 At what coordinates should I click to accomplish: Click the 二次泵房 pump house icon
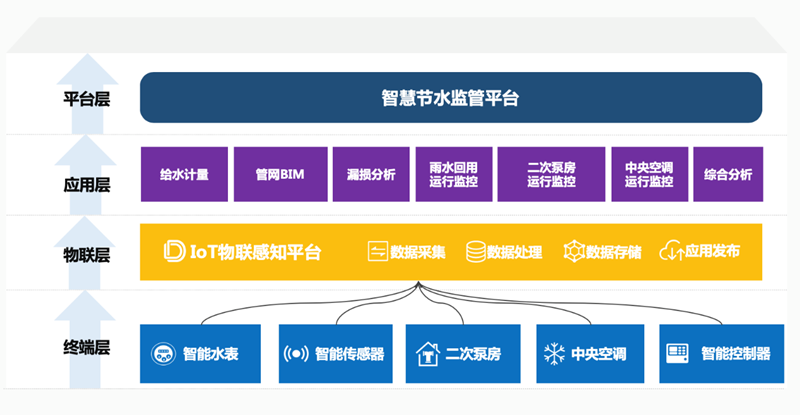(428, 354)
